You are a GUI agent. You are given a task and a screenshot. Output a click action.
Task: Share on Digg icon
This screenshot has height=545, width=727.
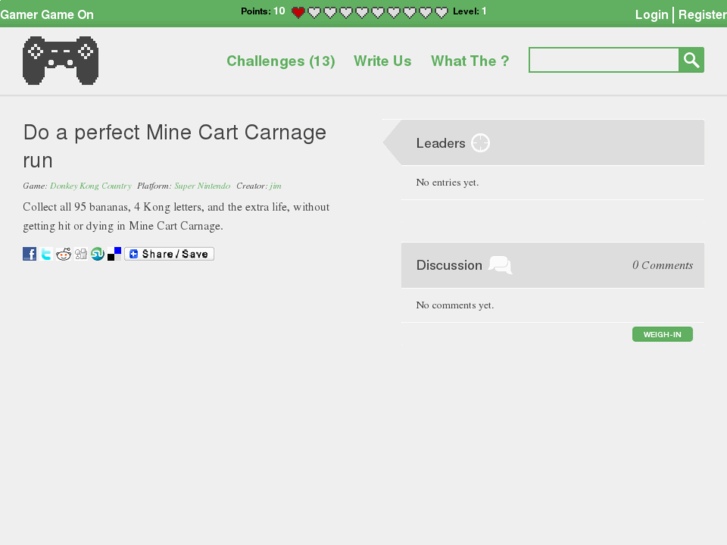coord(81,254)
